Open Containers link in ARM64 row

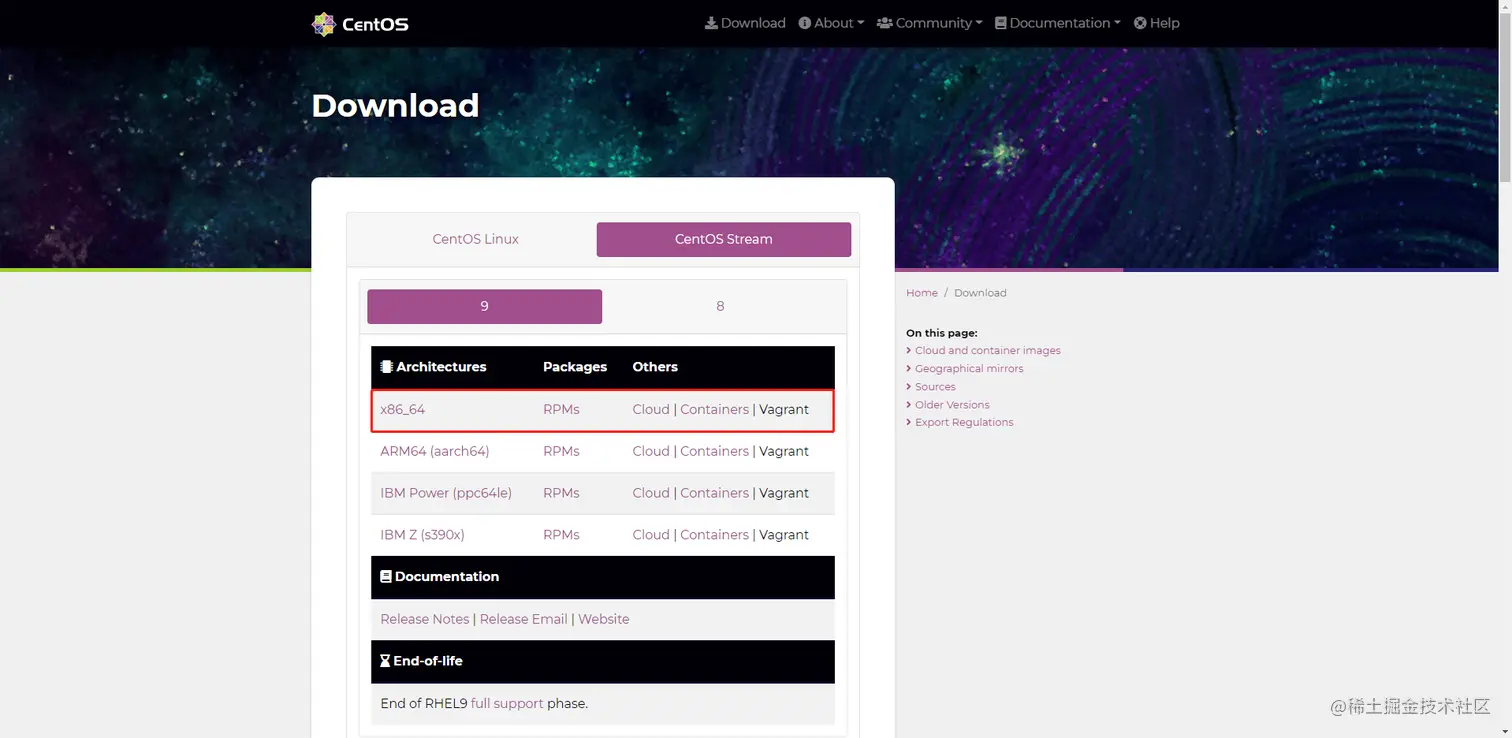[714, 451]
